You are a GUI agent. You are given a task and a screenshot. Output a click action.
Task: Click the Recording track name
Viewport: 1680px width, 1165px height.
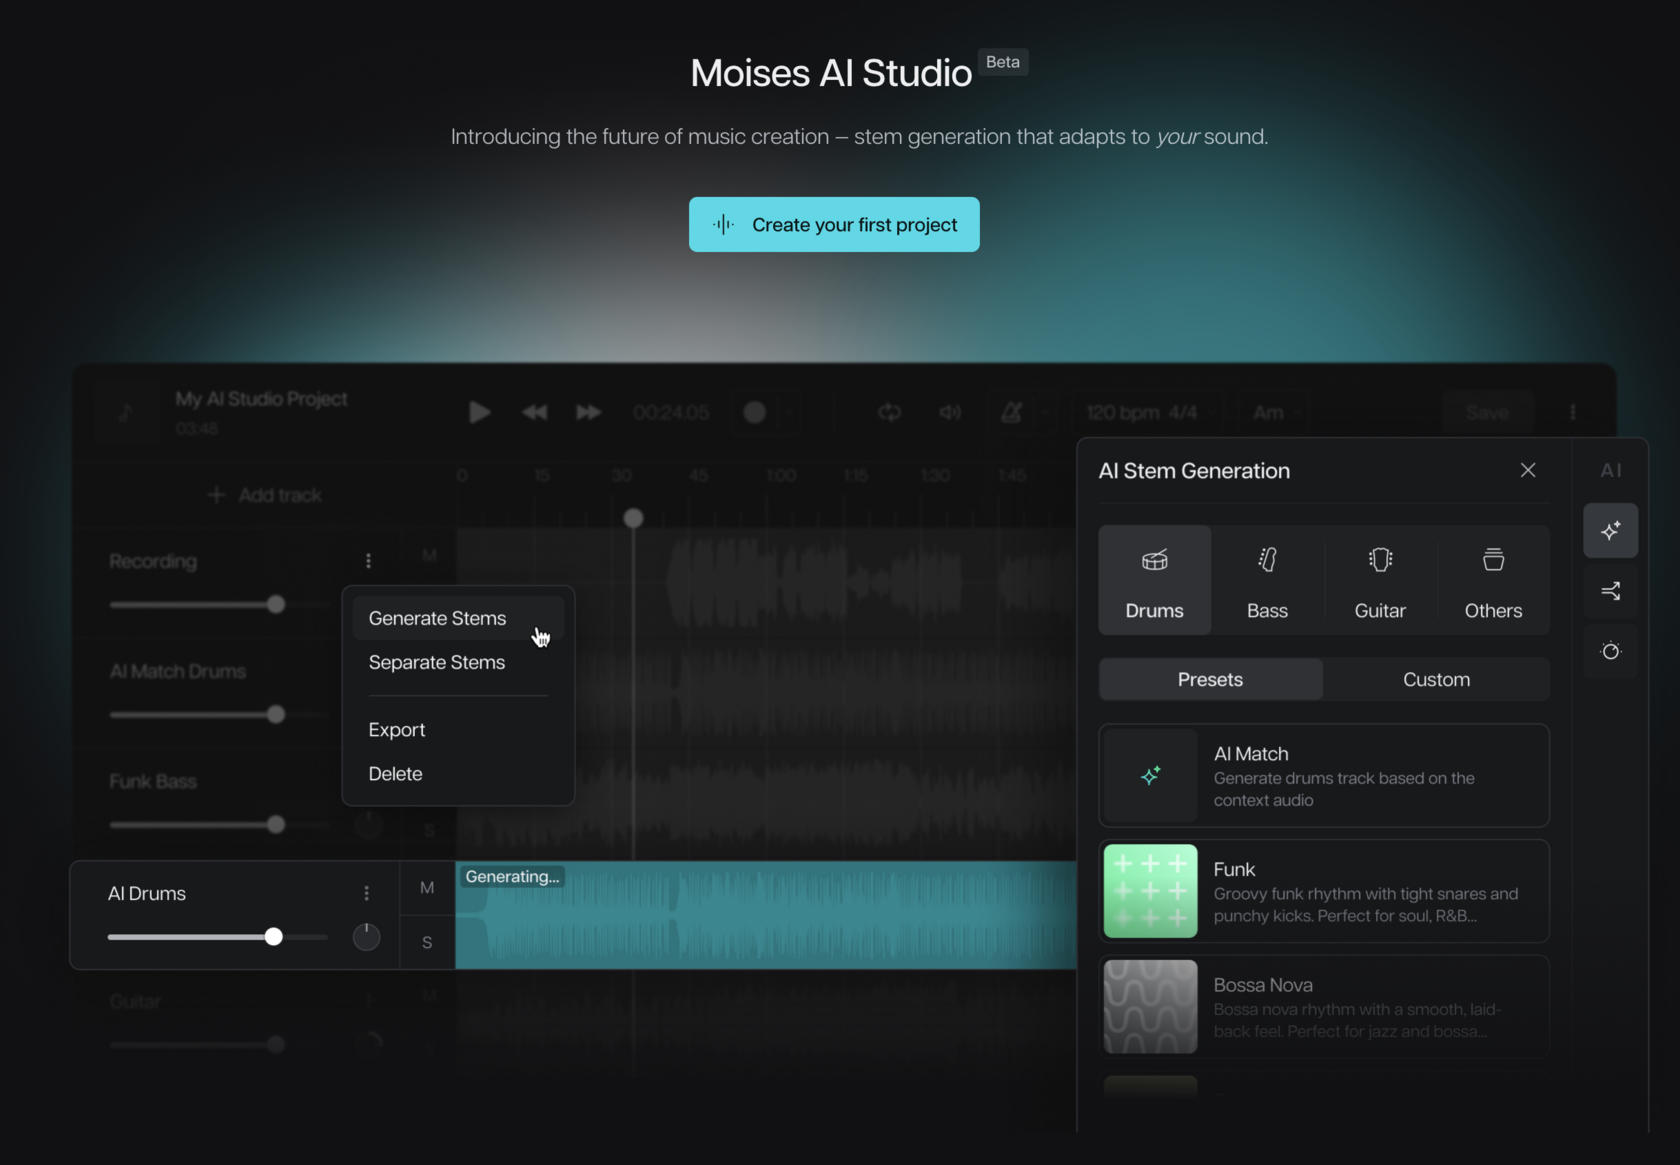(x=153, y=561)
